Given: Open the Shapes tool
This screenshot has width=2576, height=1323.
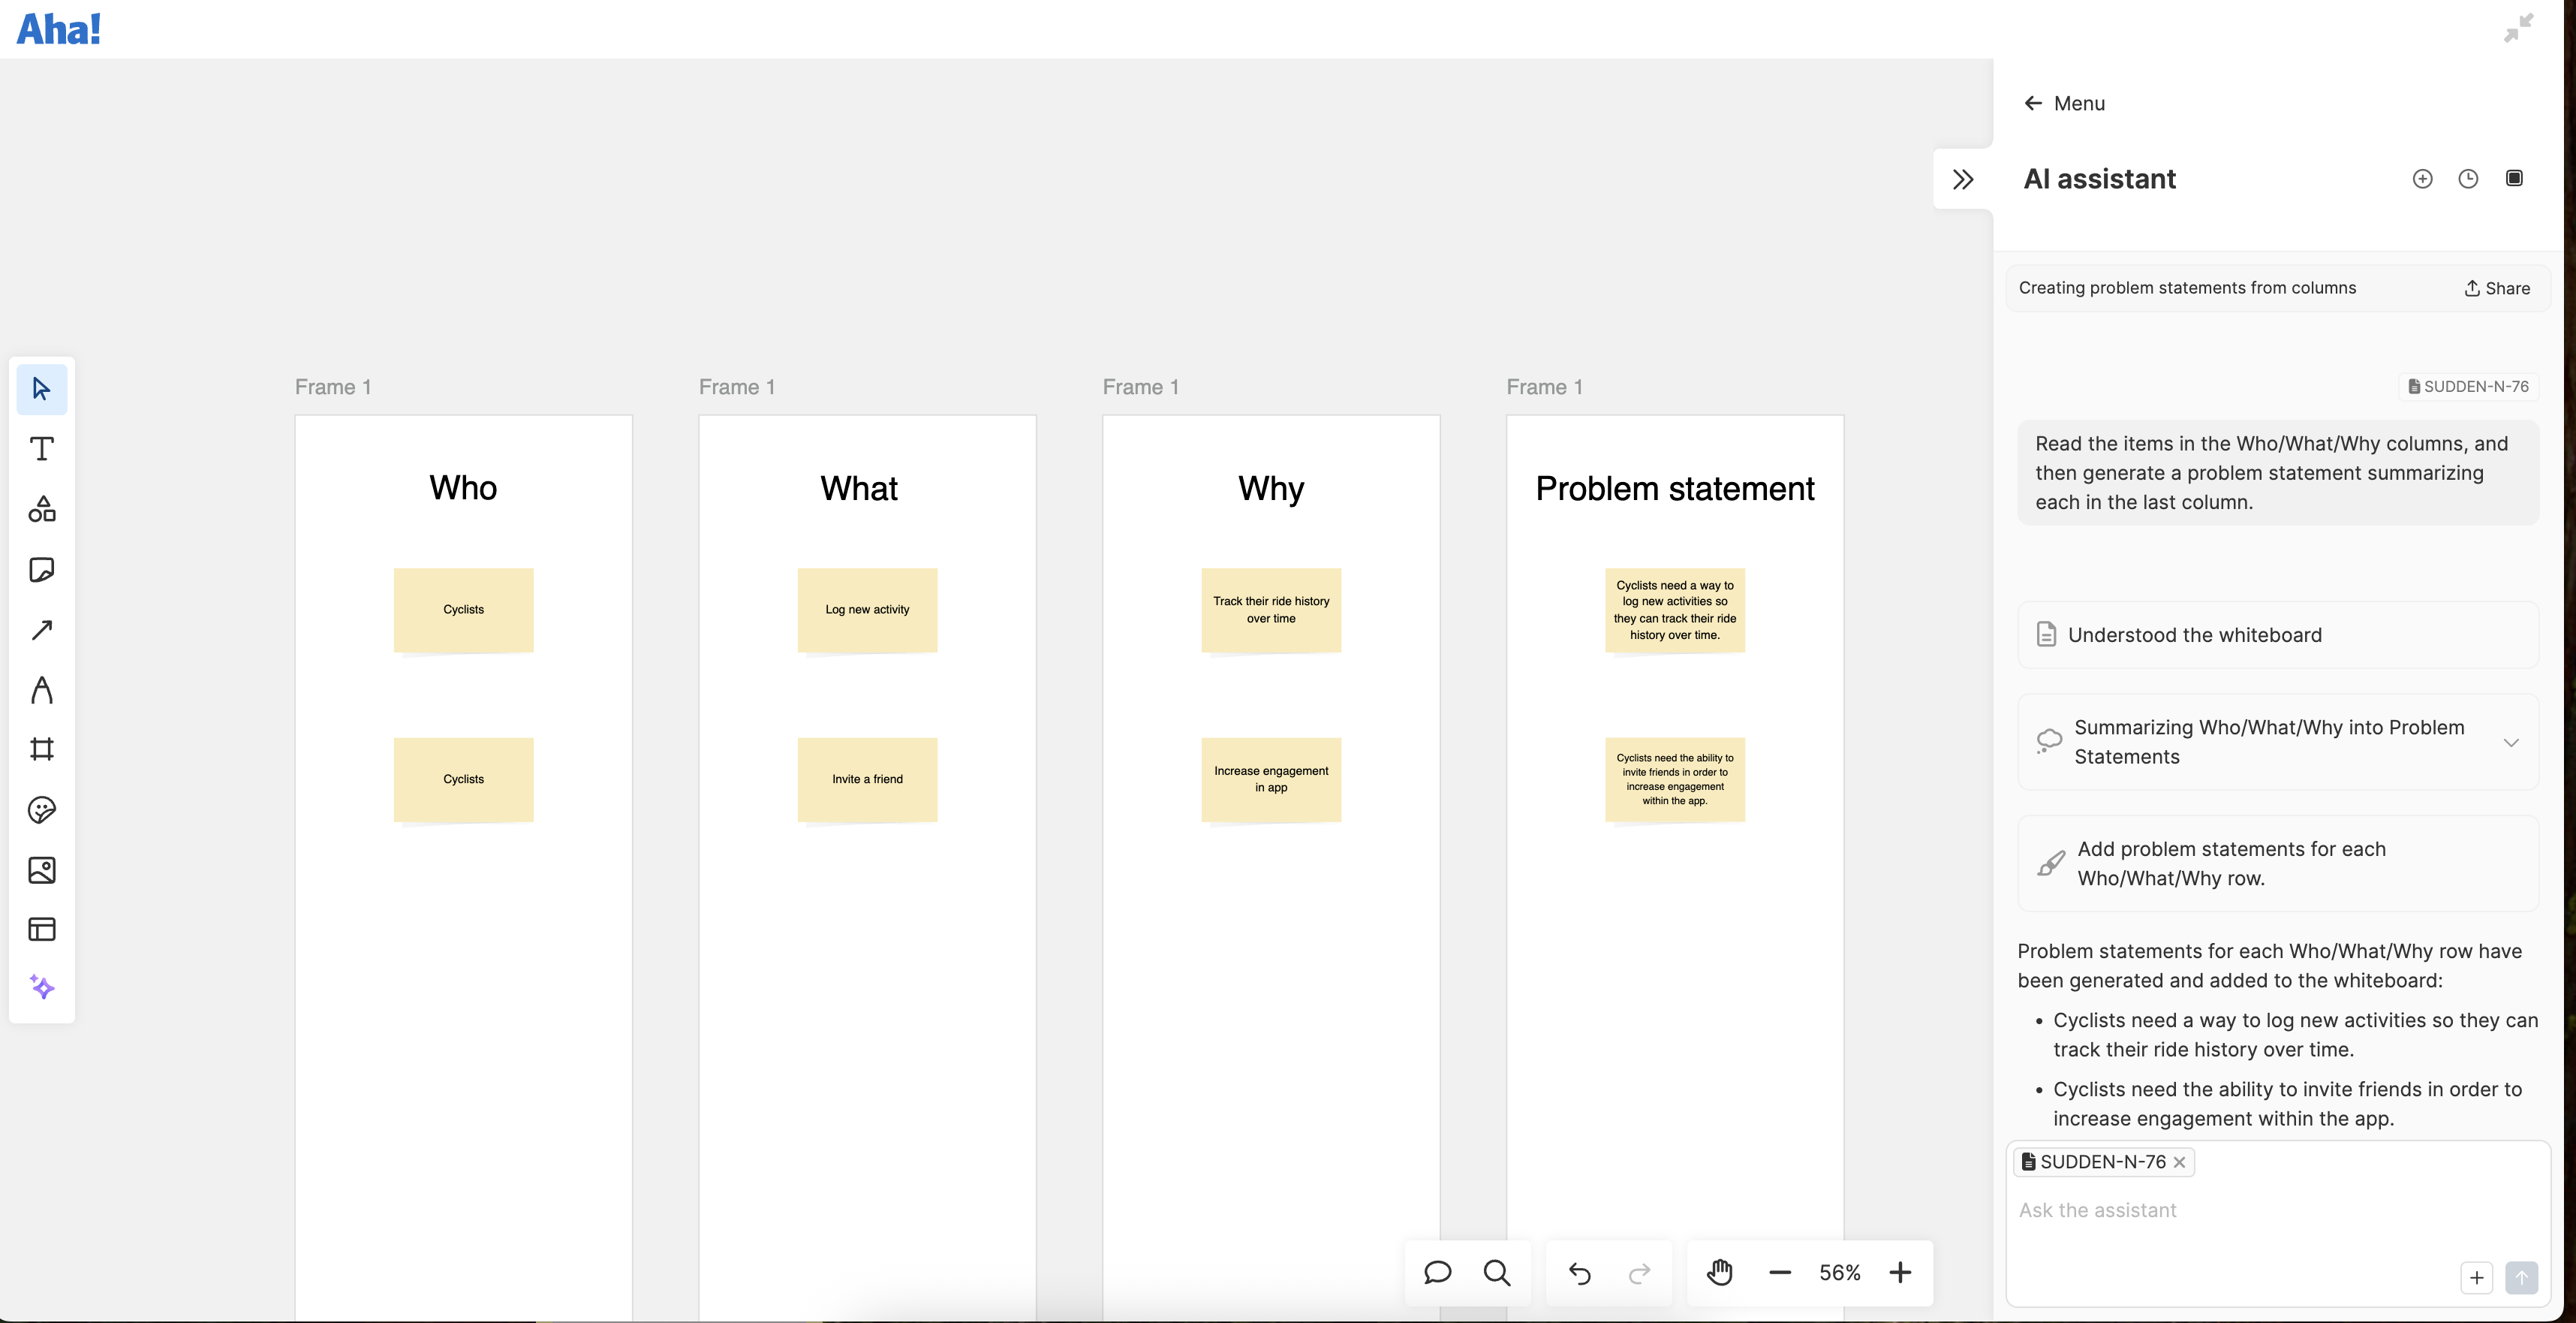Looking at the screenshot, I should (x=41, y=509).
